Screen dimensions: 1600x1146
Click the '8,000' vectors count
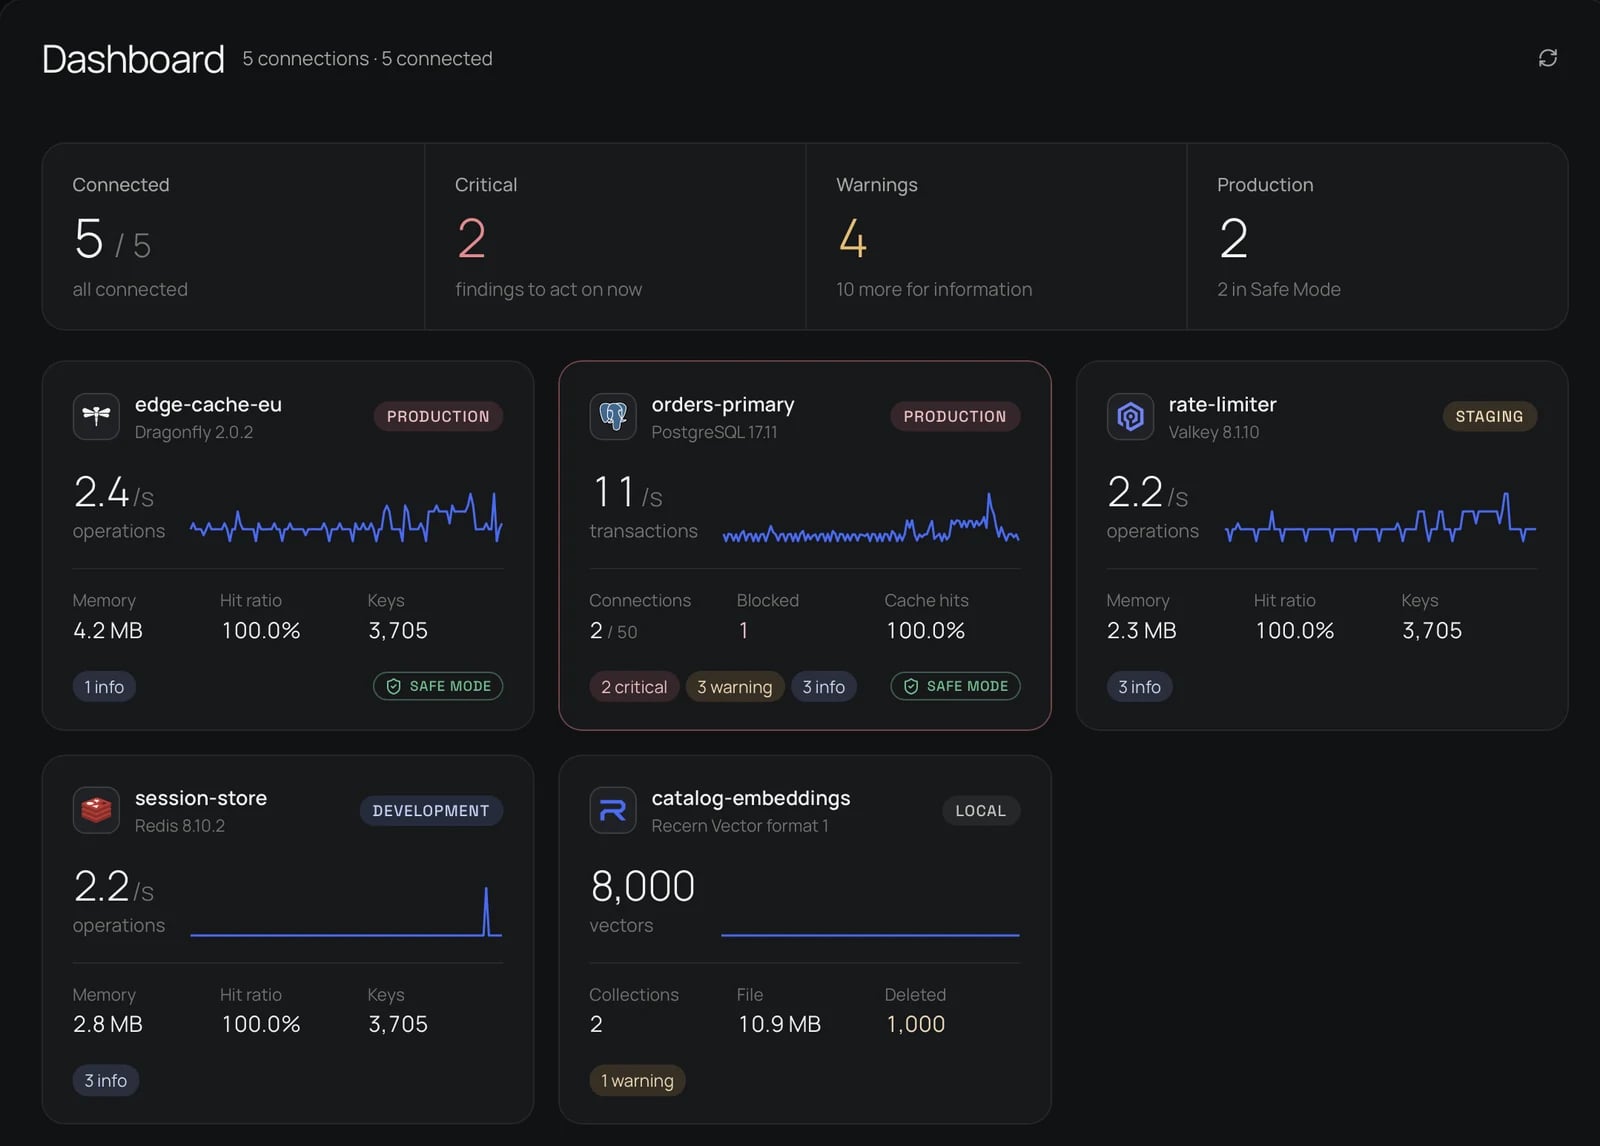(642, 886)
